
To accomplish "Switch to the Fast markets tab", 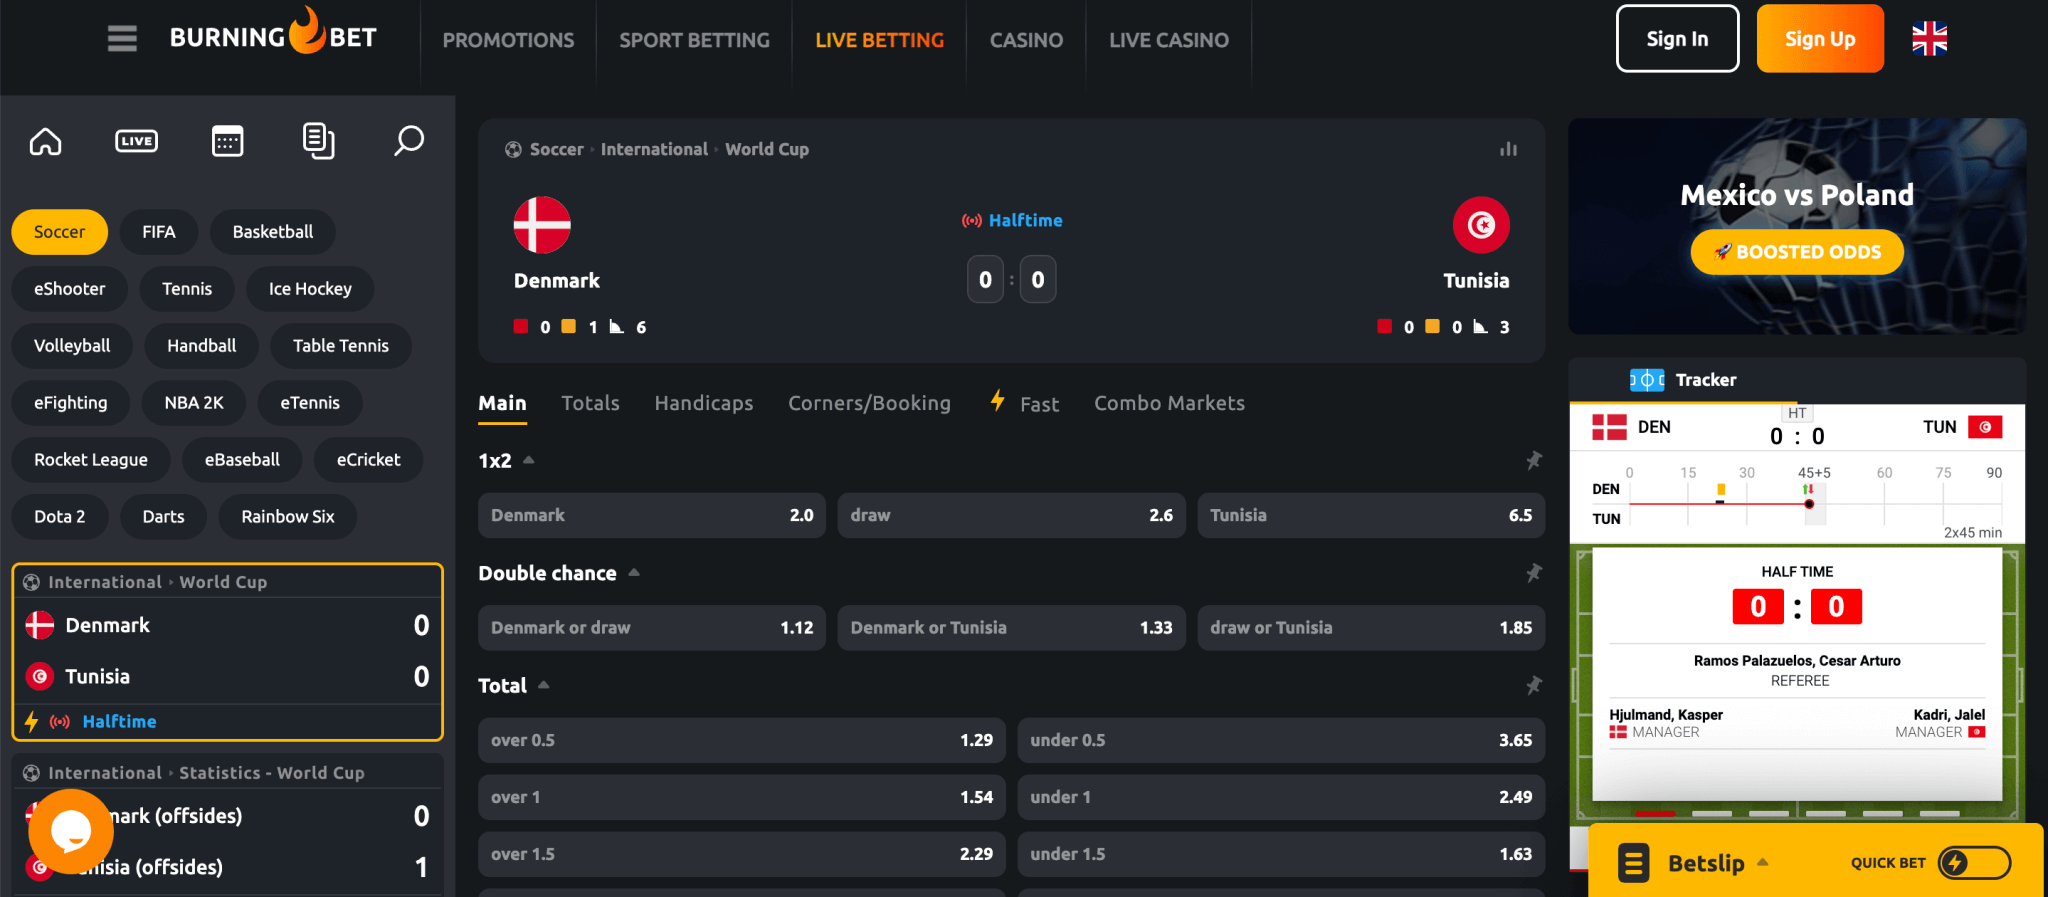I will (x=1024, y=403).
